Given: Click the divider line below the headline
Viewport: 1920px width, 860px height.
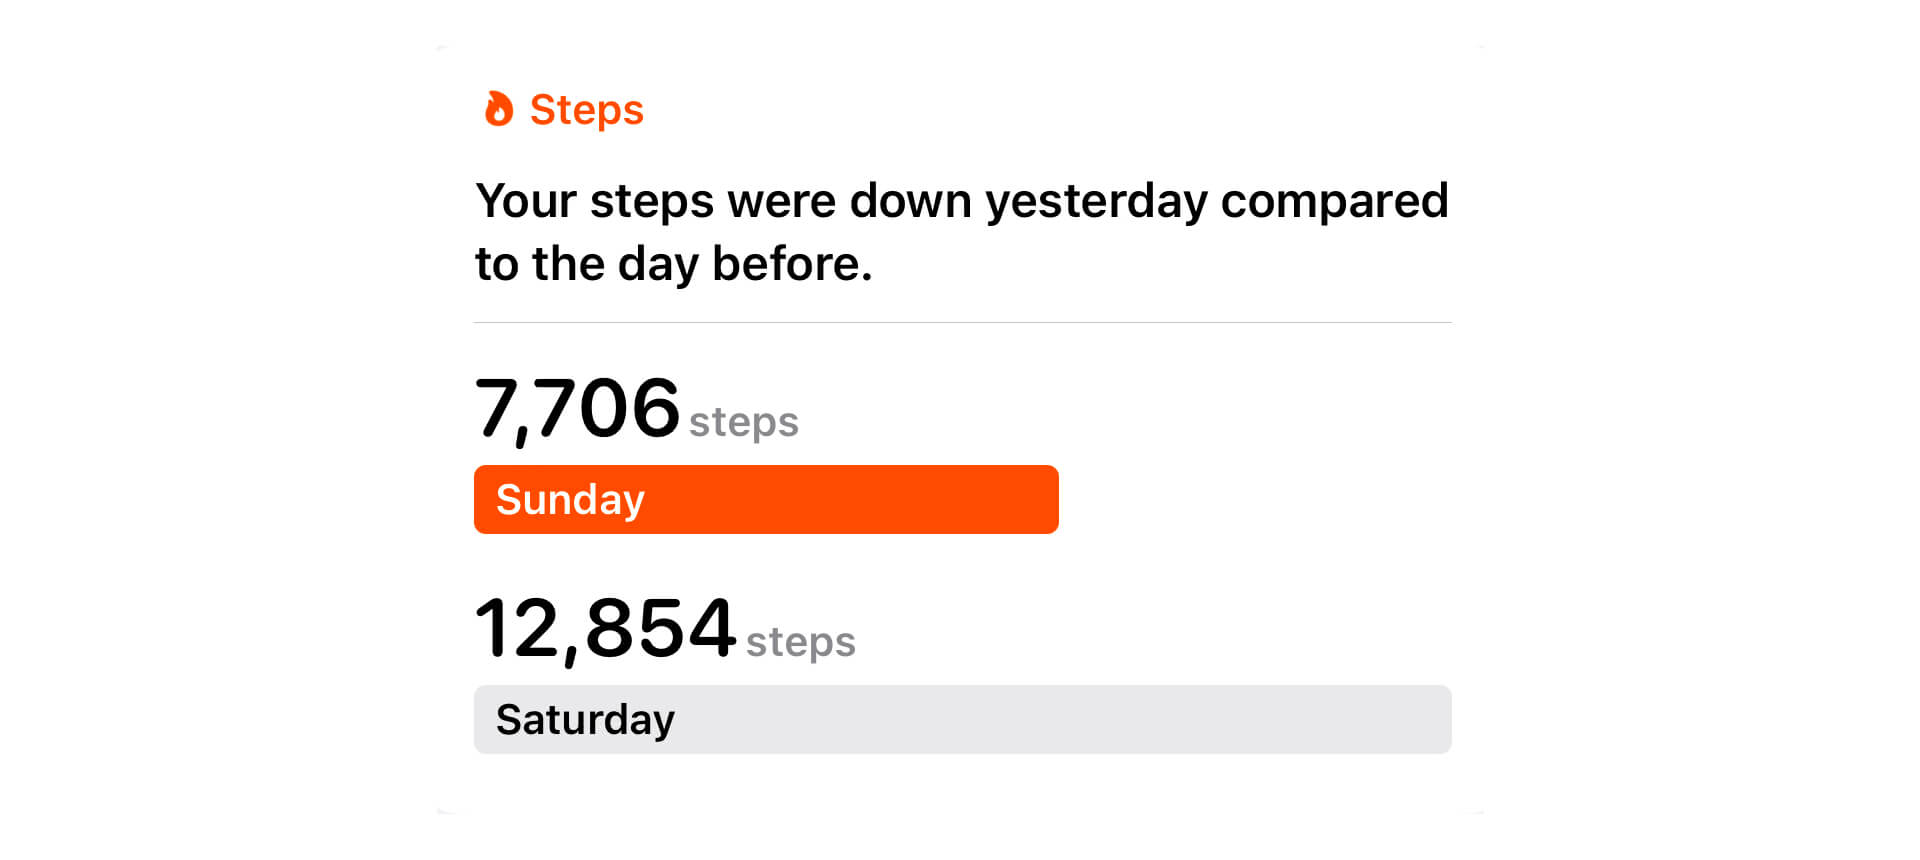Looking at the screenshot, I should [962, 322].
